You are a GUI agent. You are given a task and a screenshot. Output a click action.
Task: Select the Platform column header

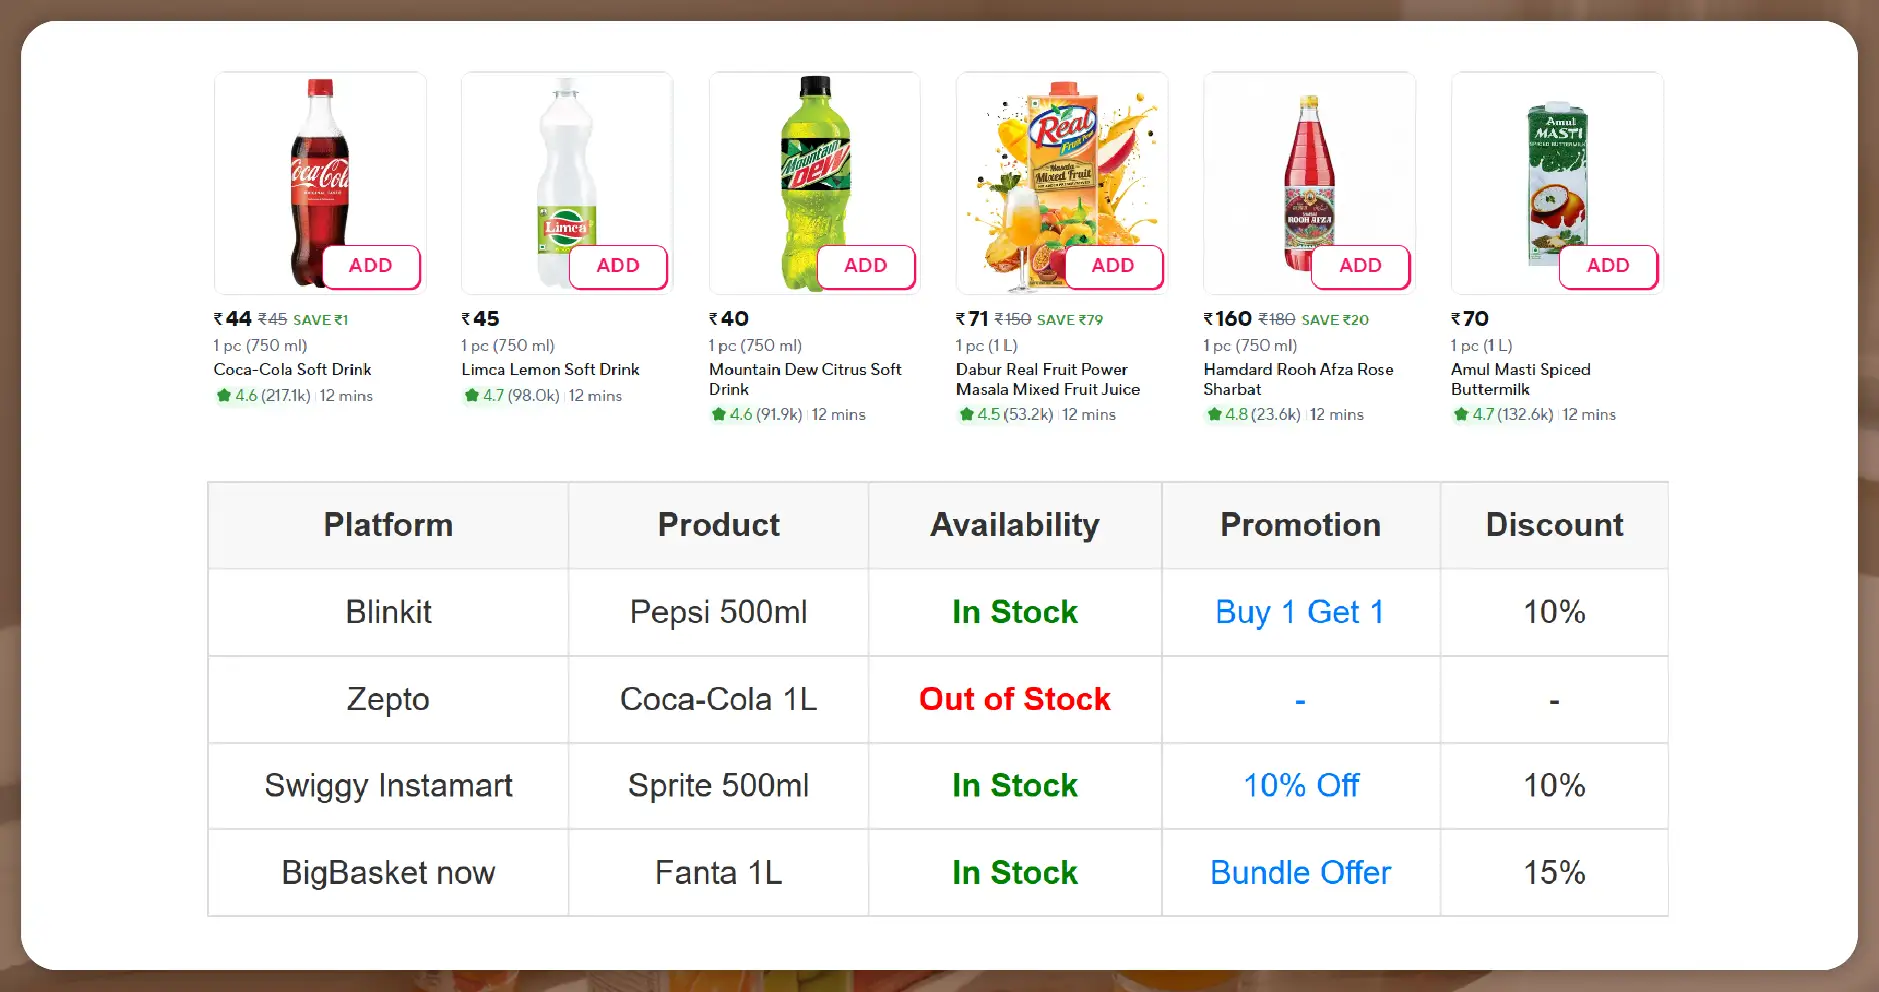tap(387, 525)
